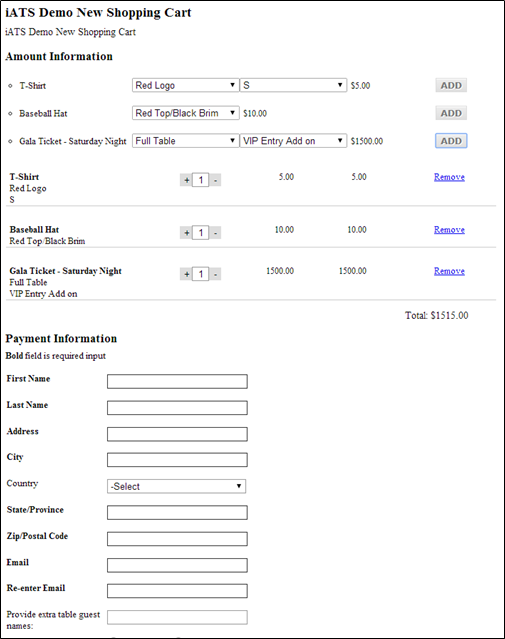Click the T-Shirt quantity field
Screen dimensions: 505x639
(201, 180)
